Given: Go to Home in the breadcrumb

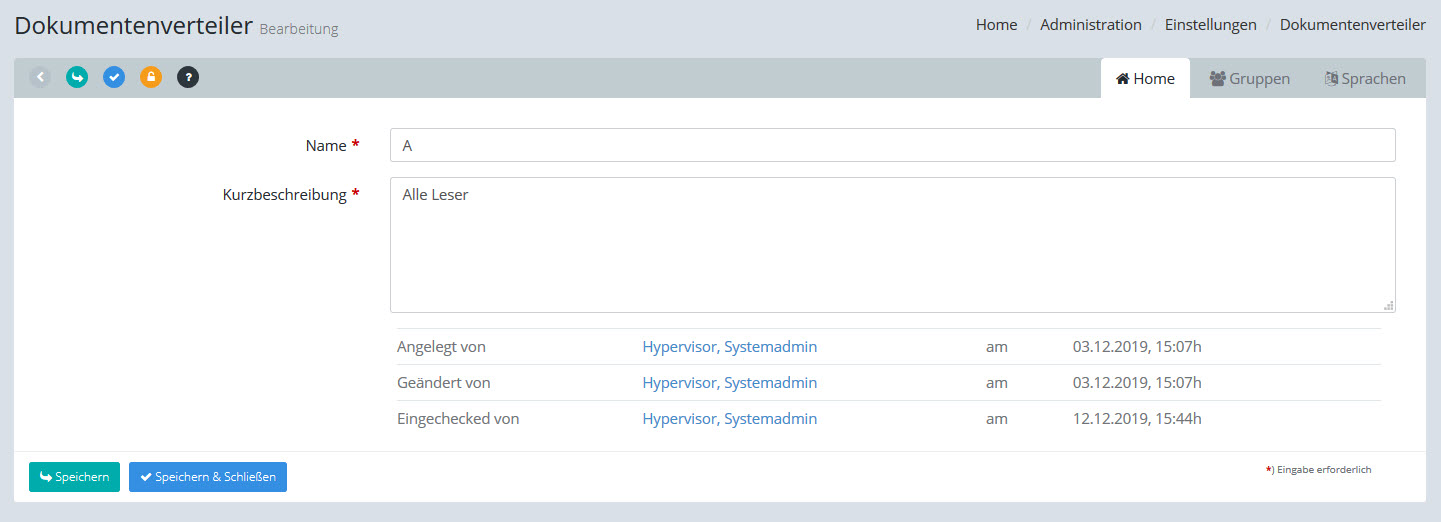Looking at the screenshot, I should coord(996,25).
